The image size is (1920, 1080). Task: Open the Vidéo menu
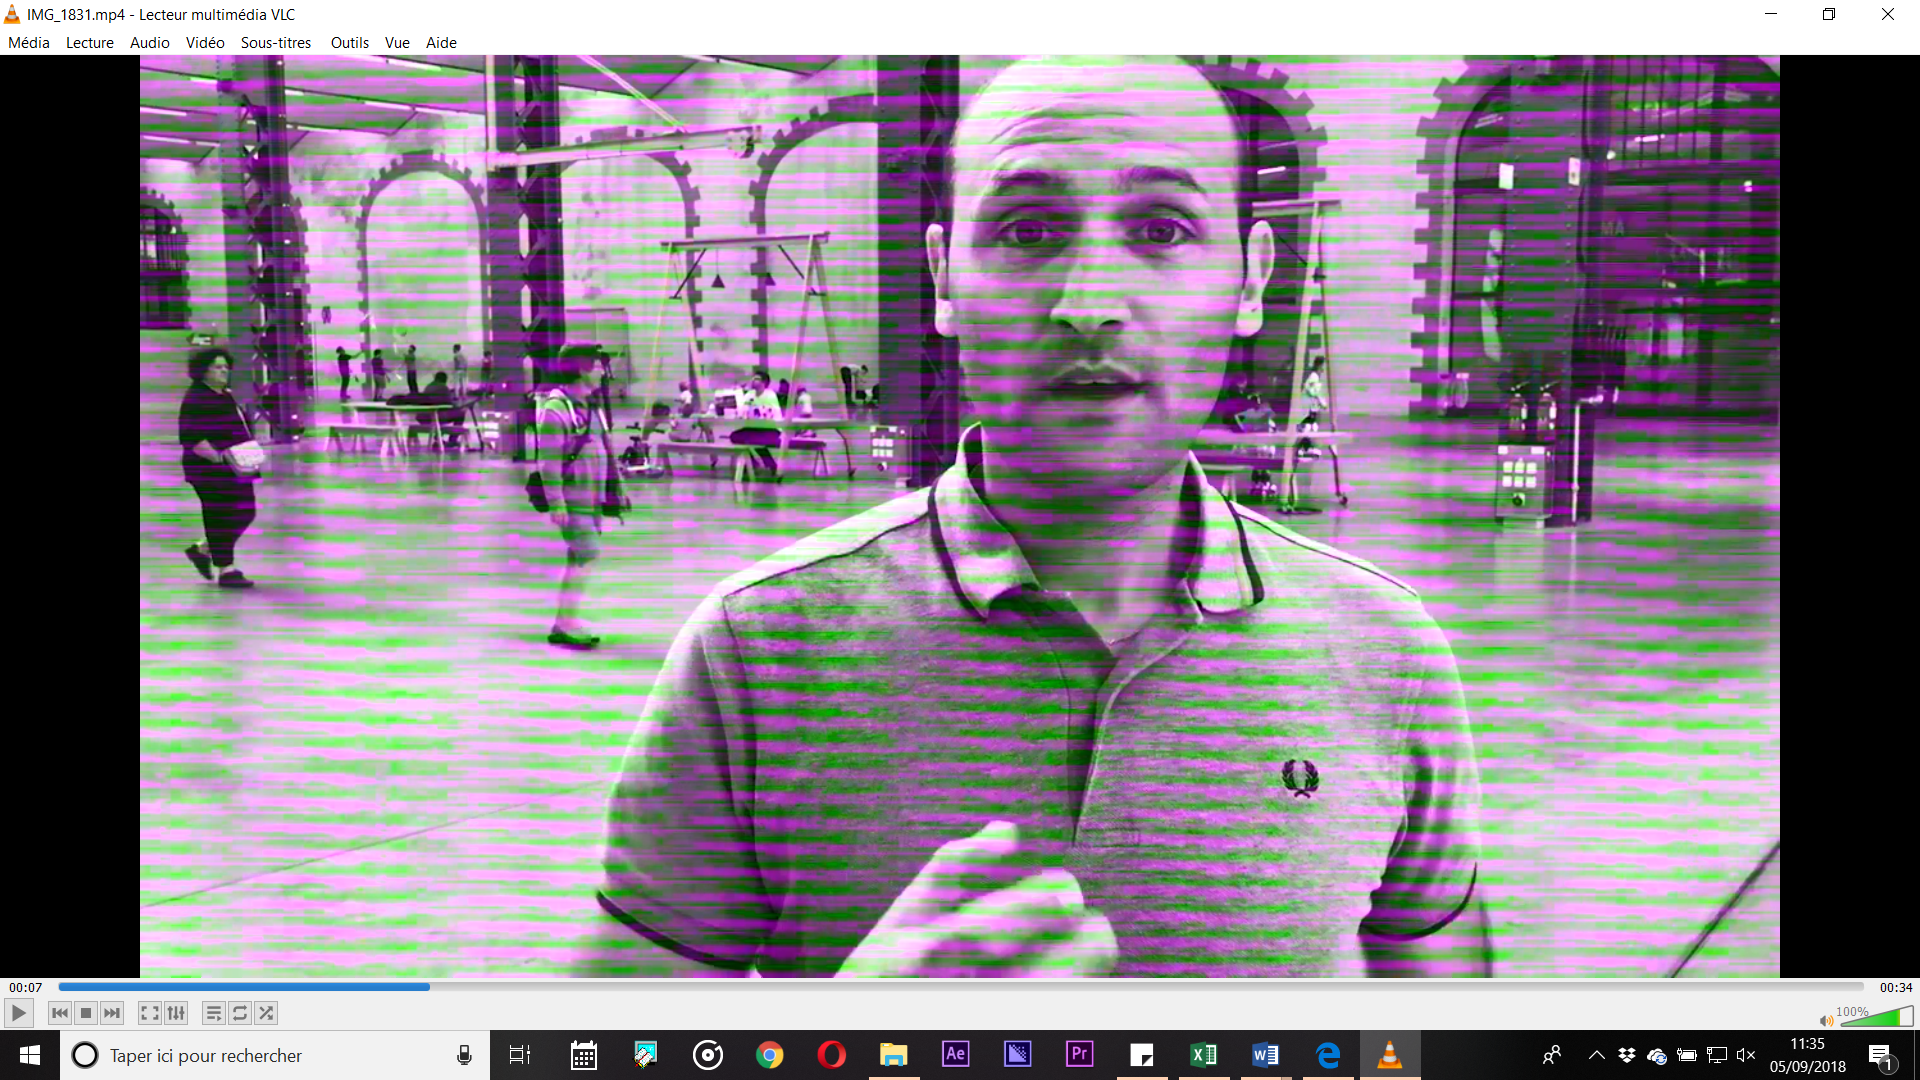tap(205, 42)
